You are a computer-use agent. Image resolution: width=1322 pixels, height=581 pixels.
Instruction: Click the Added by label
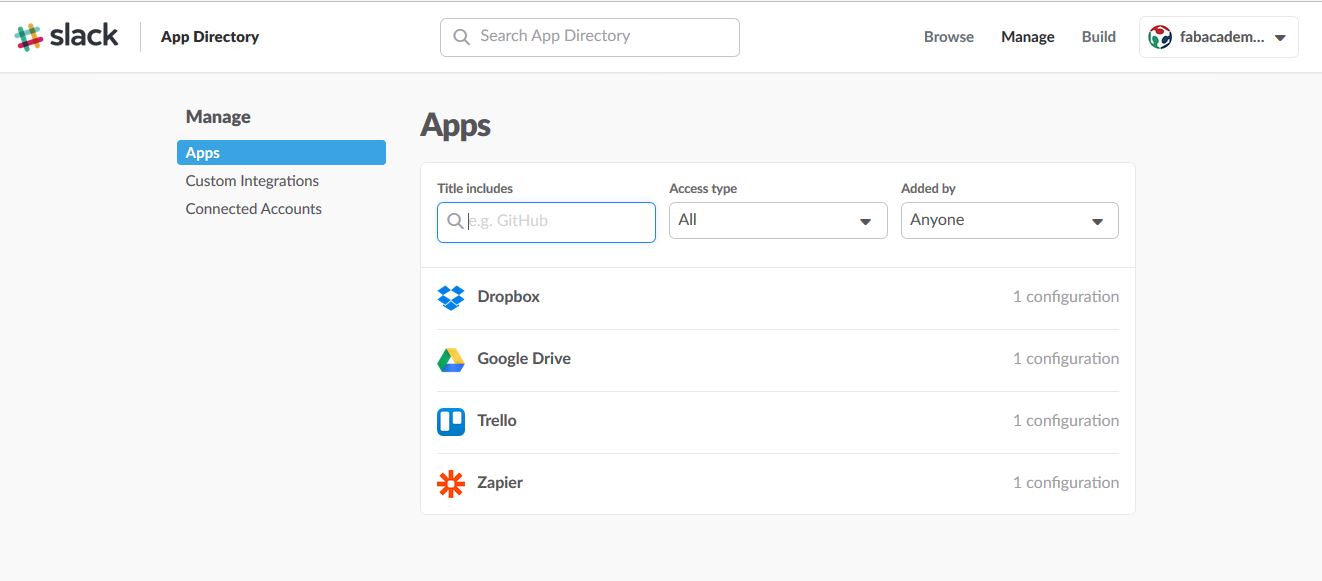pyautogui.click(x=928, y=188)
